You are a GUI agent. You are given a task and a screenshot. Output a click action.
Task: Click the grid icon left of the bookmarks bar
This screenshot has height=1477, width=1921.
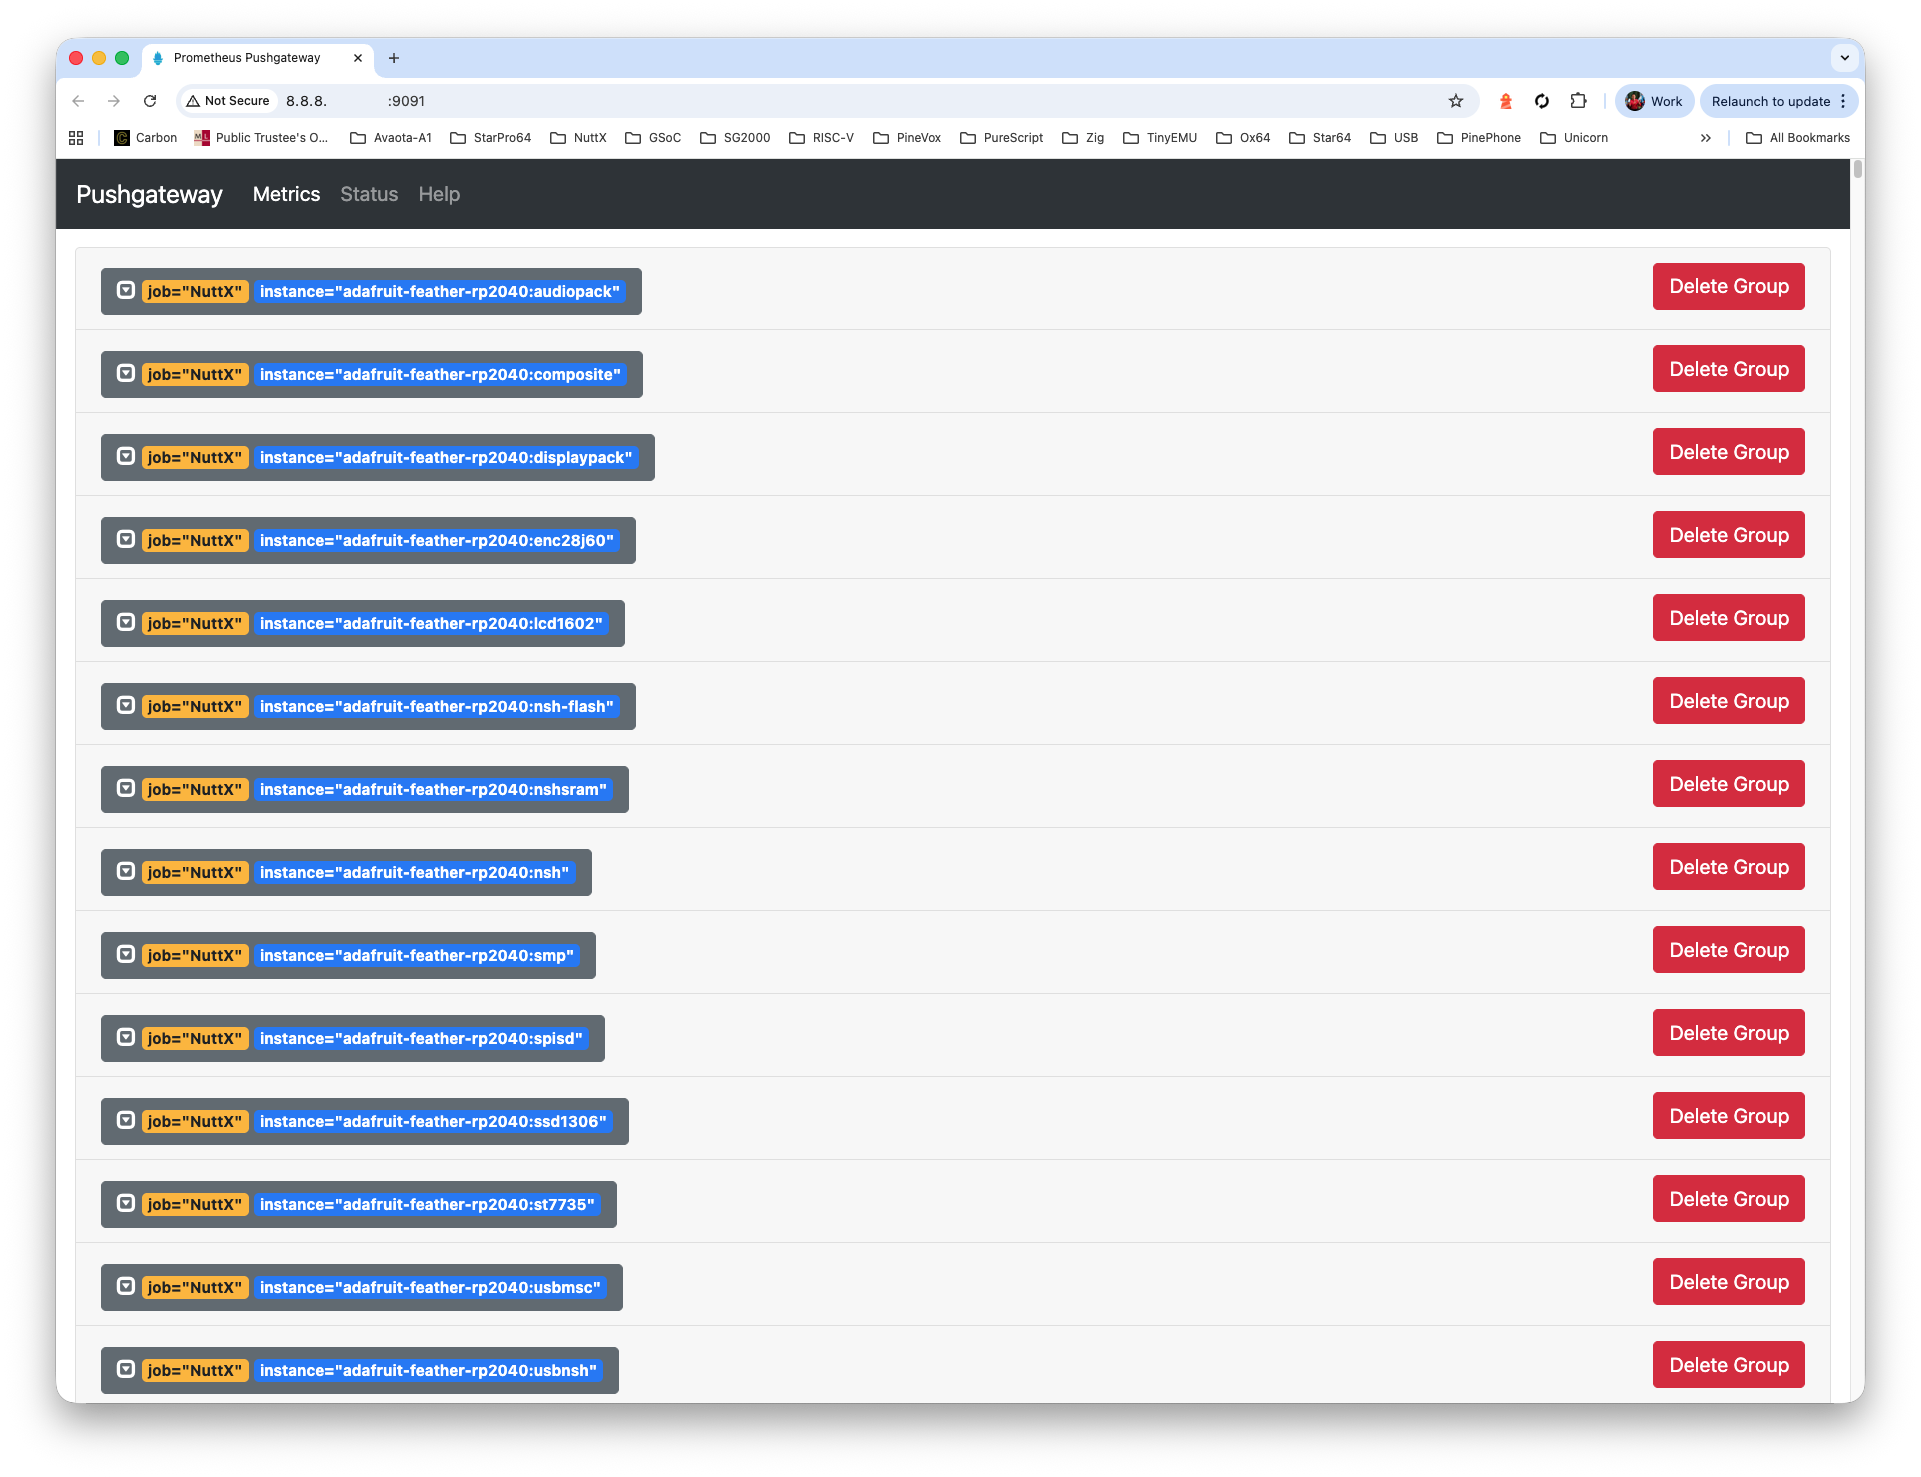click(76, 138)
